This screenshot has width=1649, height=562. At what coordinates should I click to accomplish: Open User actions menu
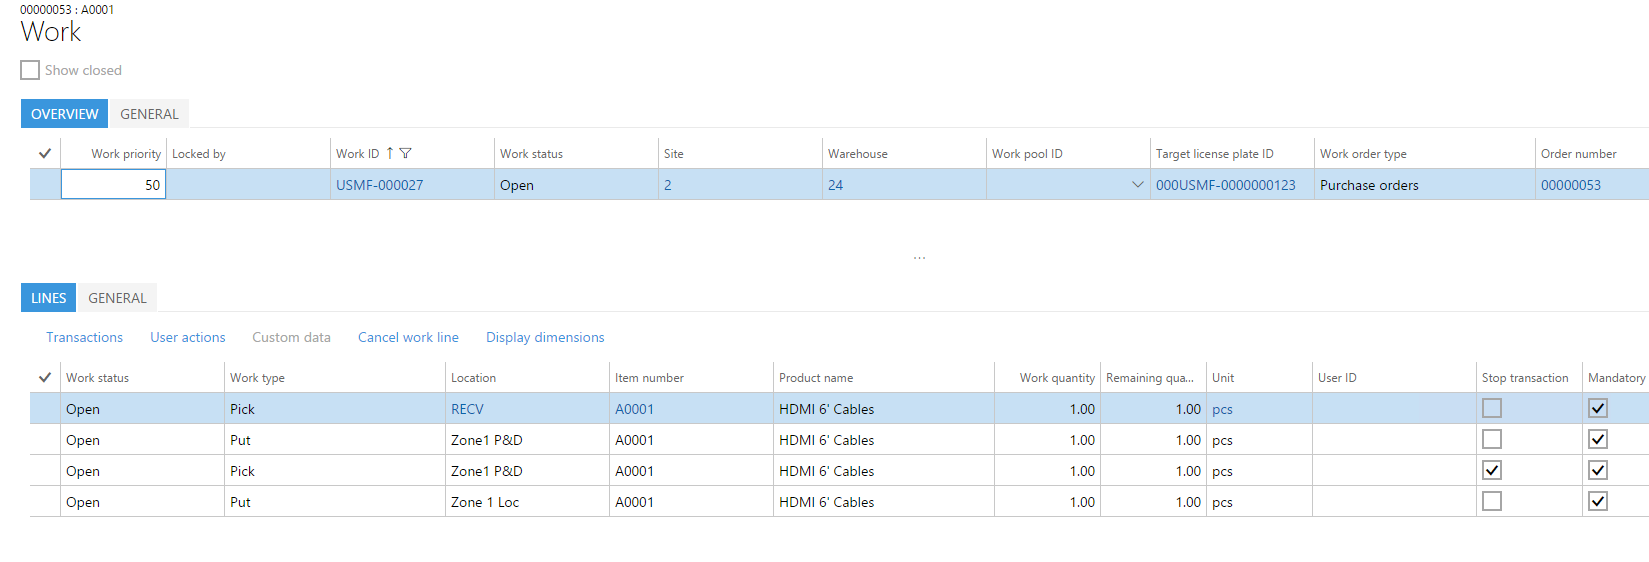187,337
